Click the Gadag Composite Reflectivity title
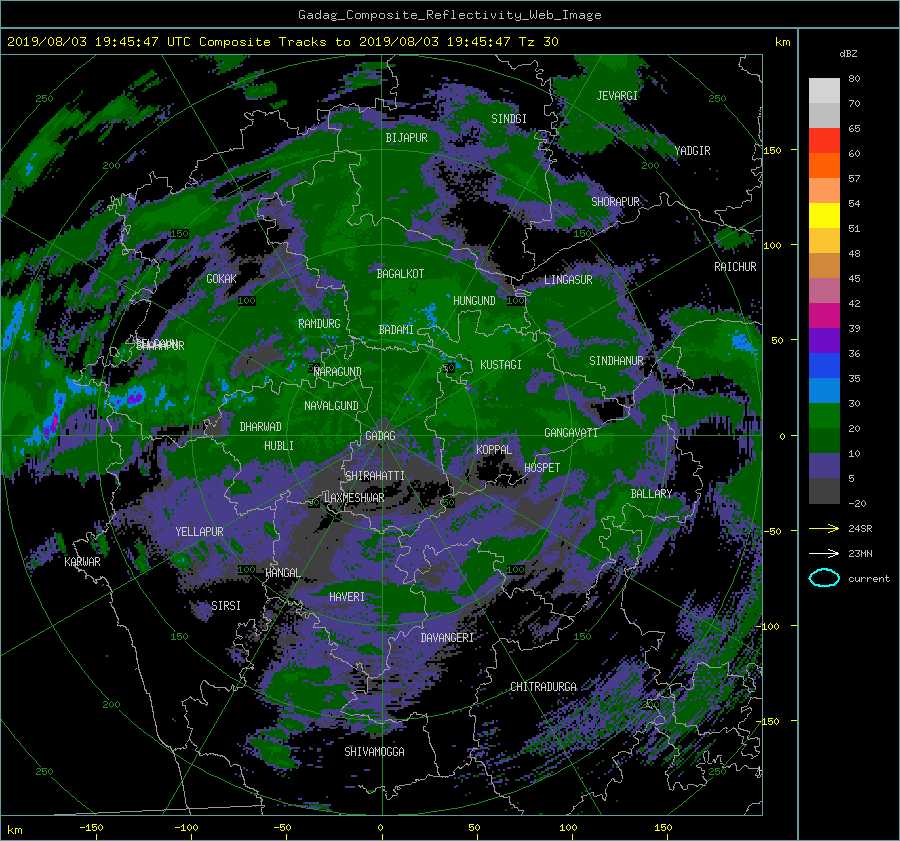The width and height of the screenshot is (900, 841). point(449,15)
